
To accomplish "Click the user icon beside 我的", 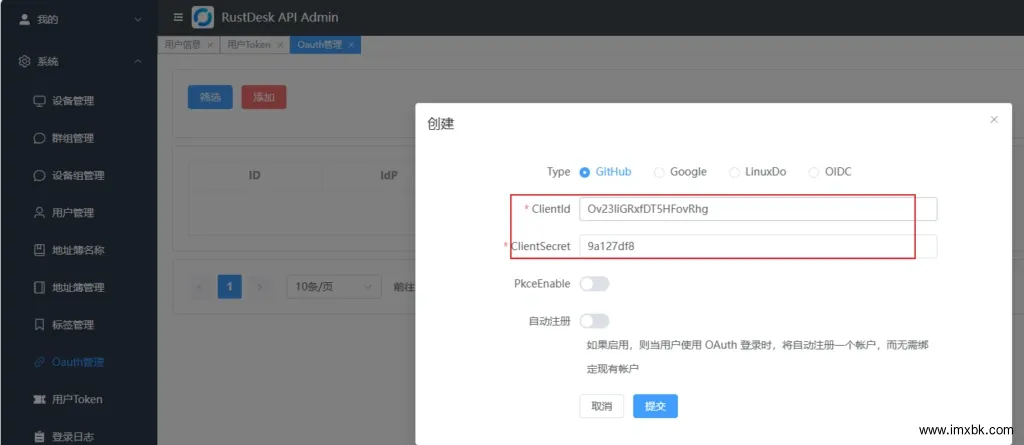I will (25, 20).
